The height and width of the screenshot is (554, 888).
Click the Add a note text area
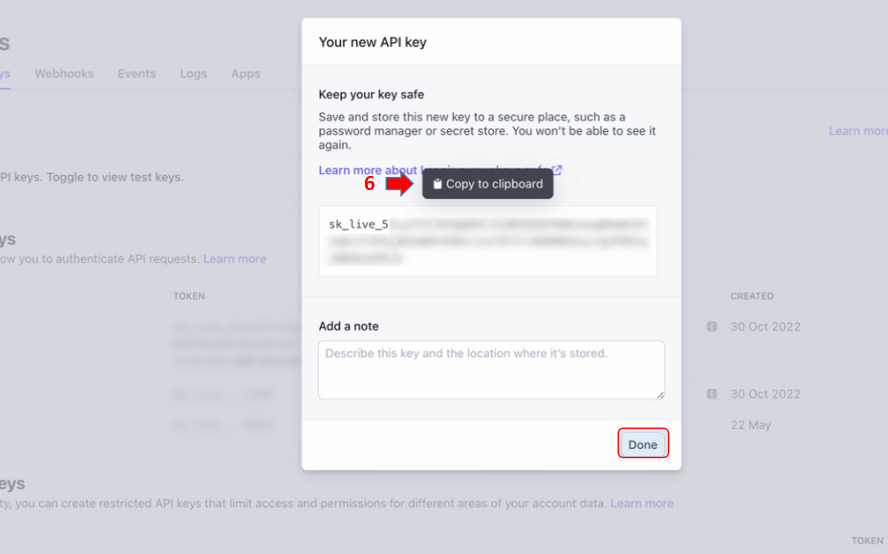pos(491,369)
